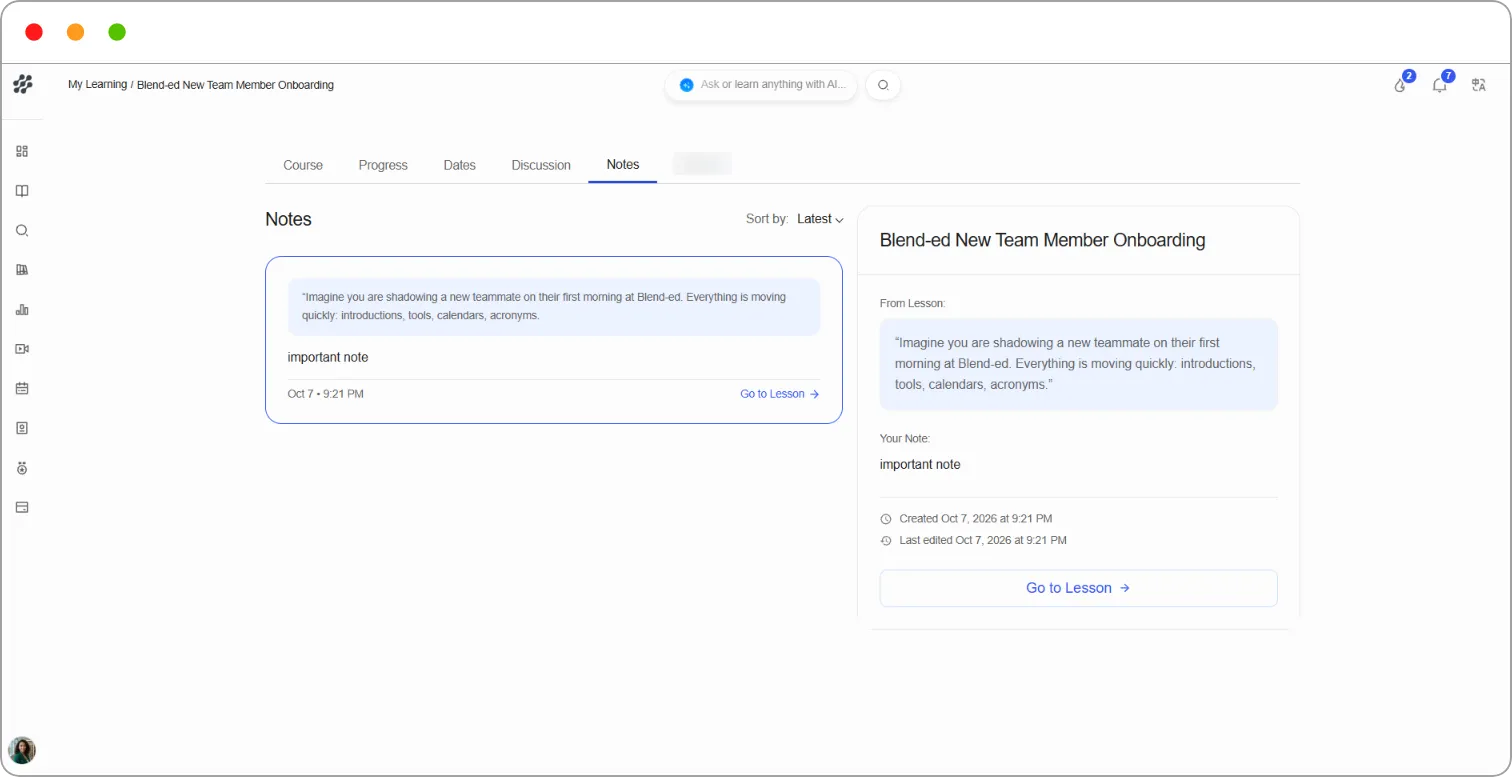Screen dimensions: 1512x777
Task: Expand the Sort by Latest dropdown
Action: (x=820, y=219)
